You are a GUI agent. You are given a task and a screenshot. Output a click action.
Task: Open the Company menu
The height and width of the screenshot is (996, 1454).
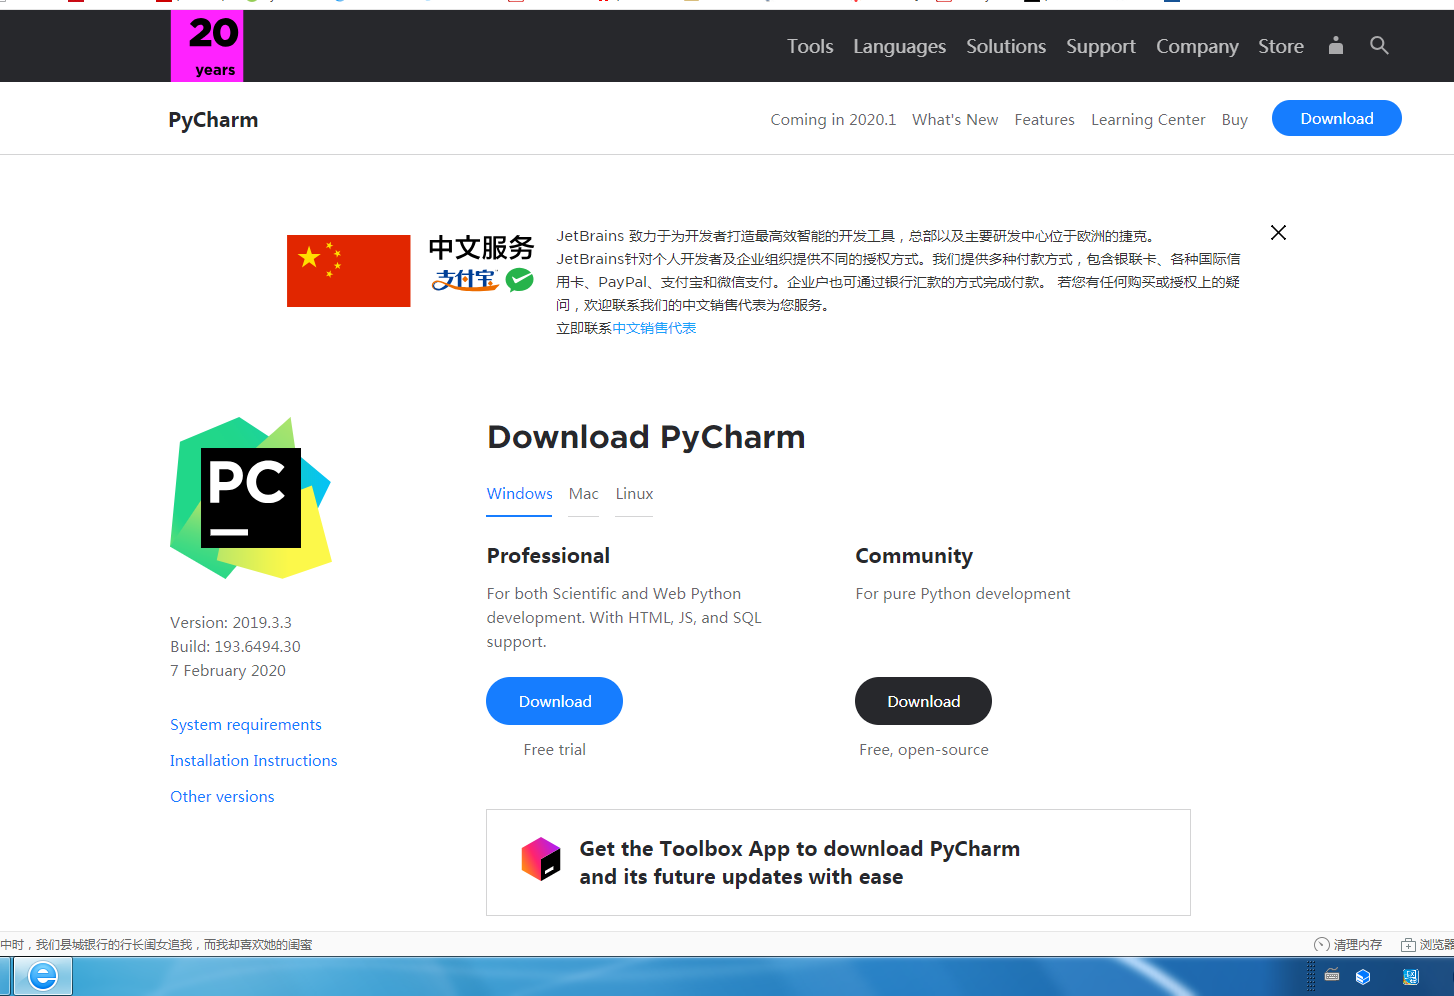click(1197, 46)
